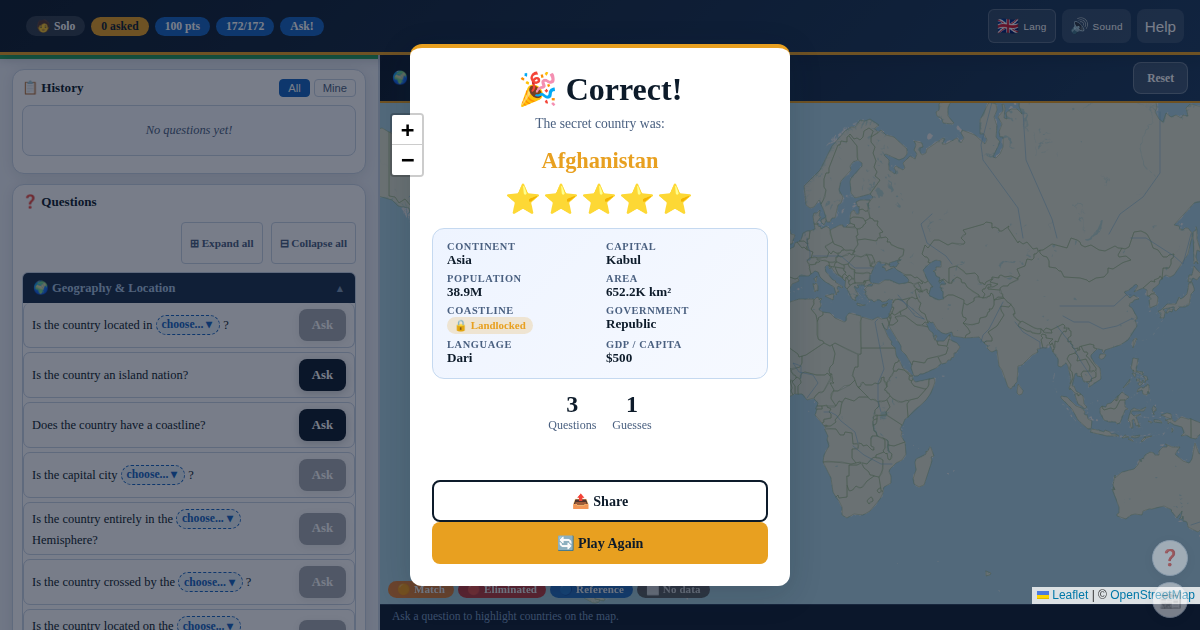Open the 'located in' choose dropdown
This screenshot has height=630, width=1200.
pyautogui.click(x=188, y=325)
